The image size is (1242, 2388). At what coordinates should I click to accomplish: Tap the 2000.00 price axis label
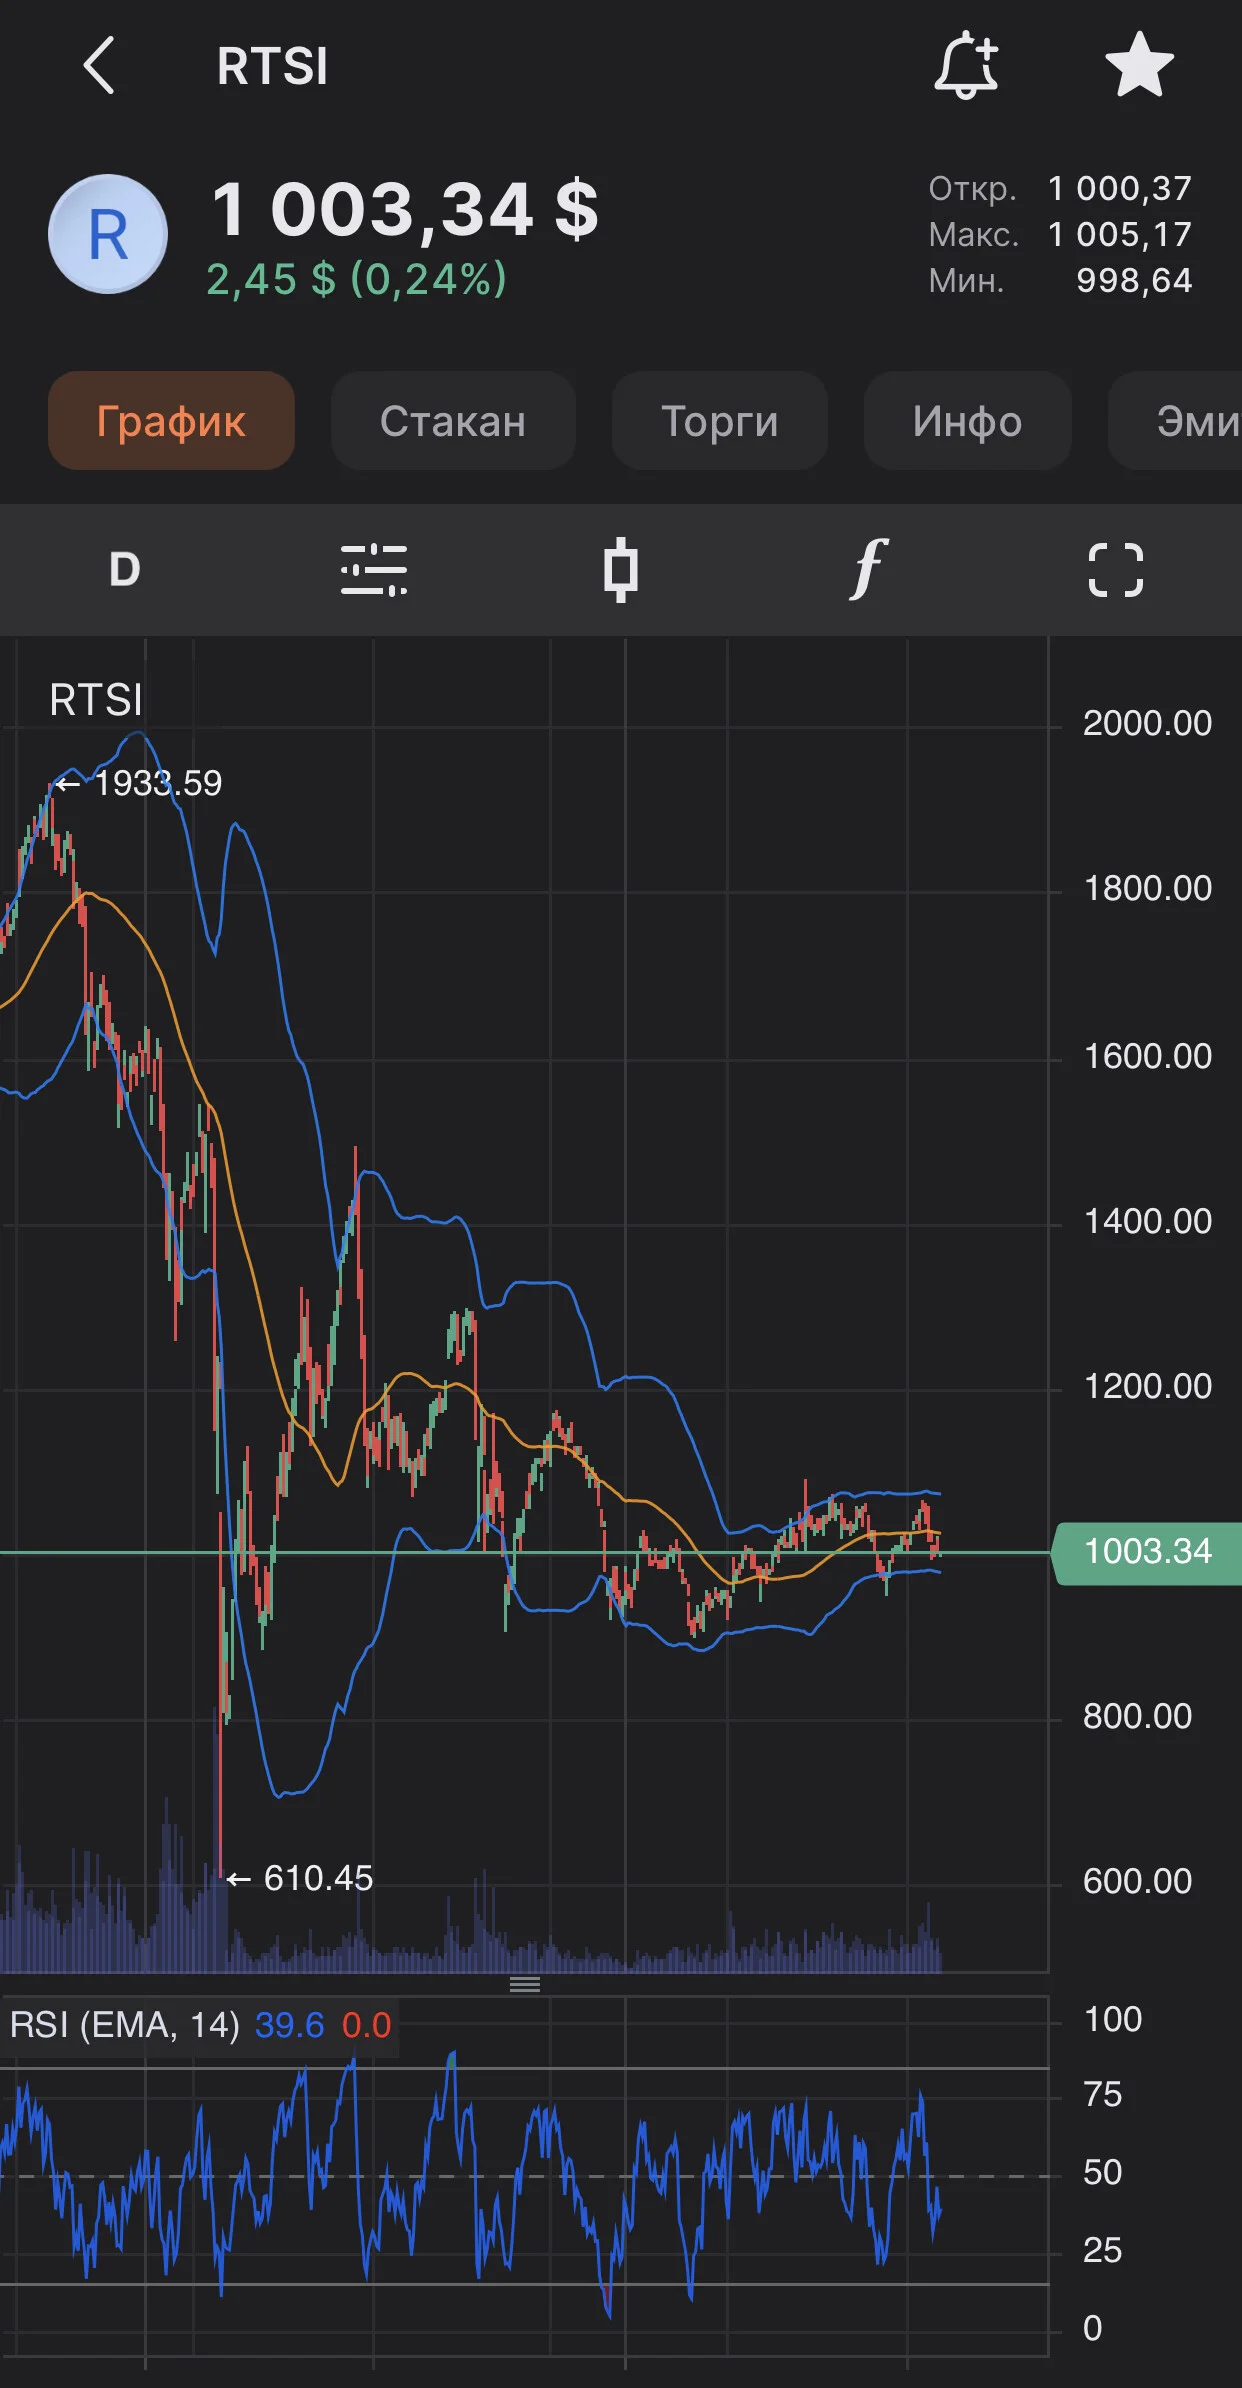tap(1147, 723)
